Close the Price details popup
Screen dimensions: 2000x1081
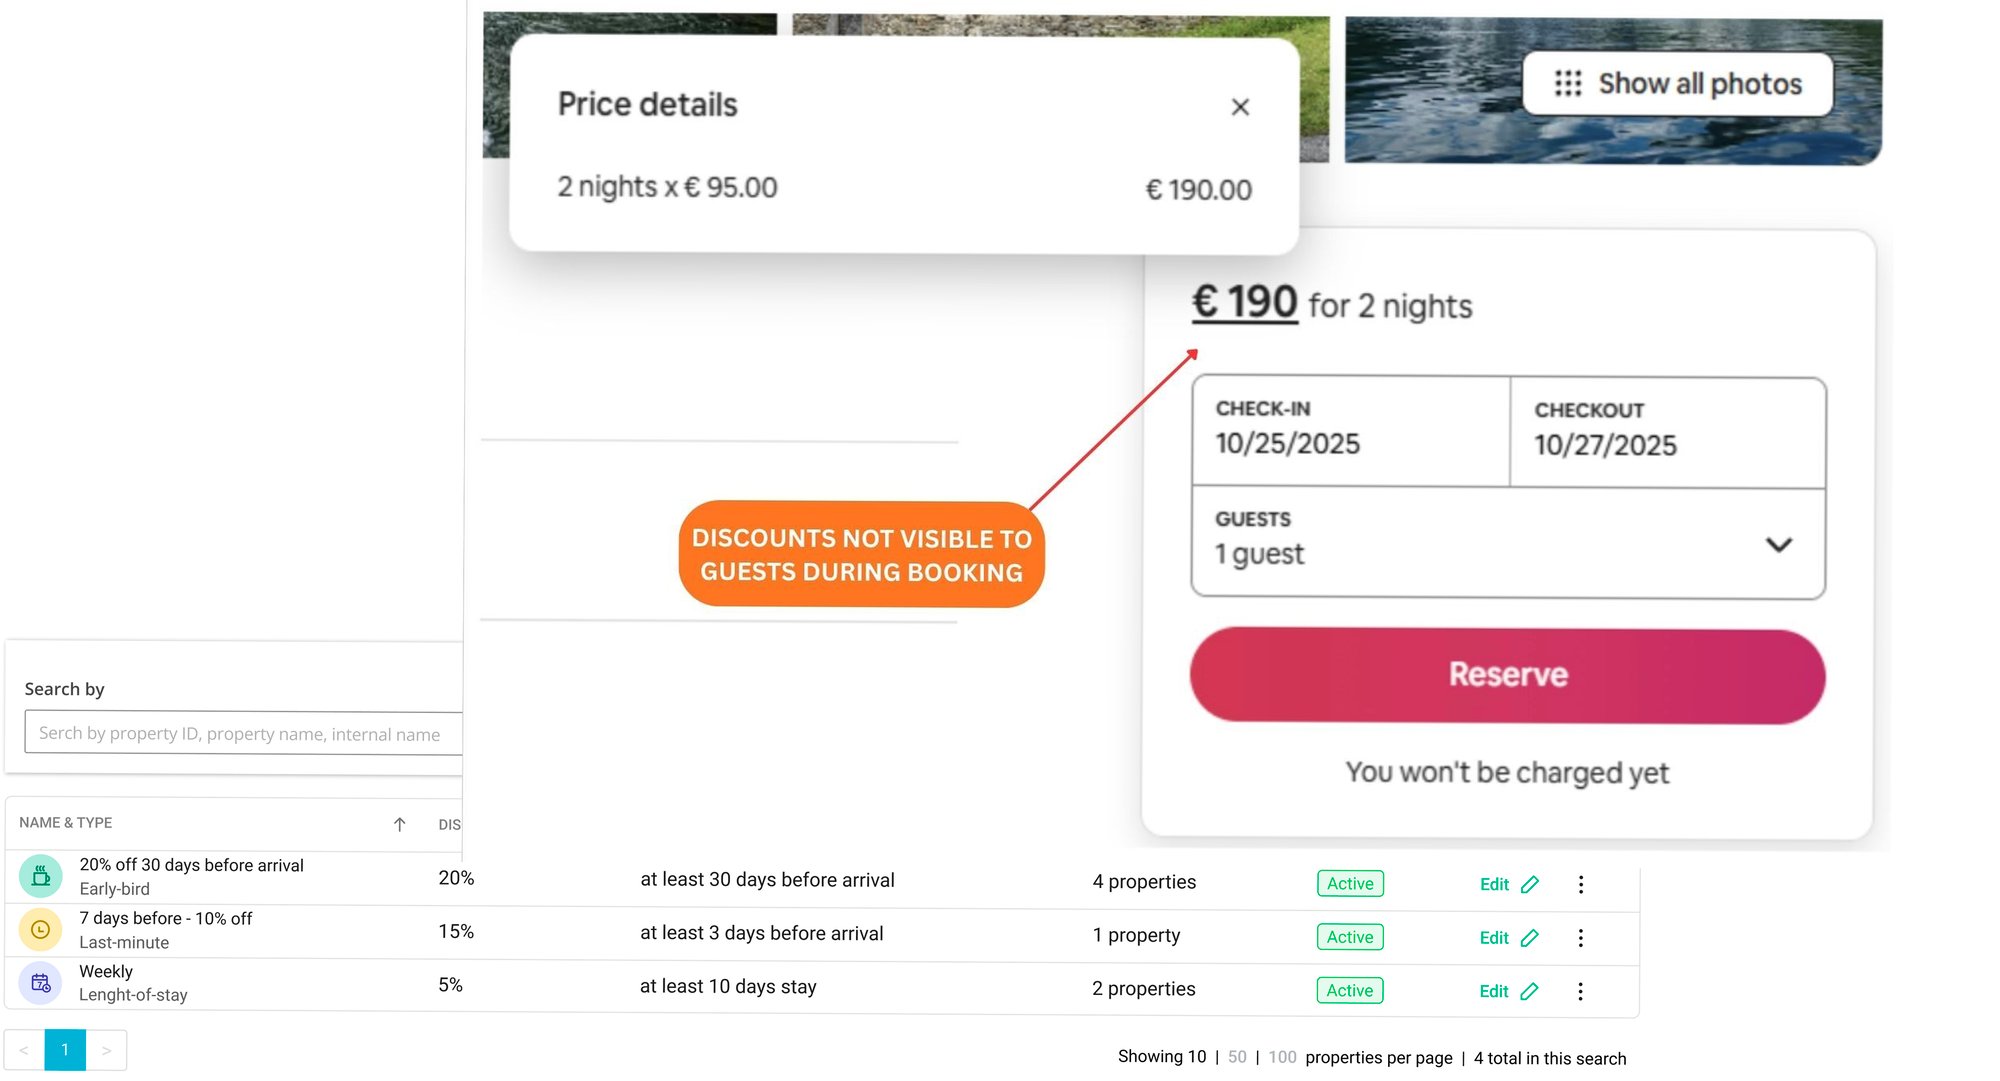point(1240,107)
